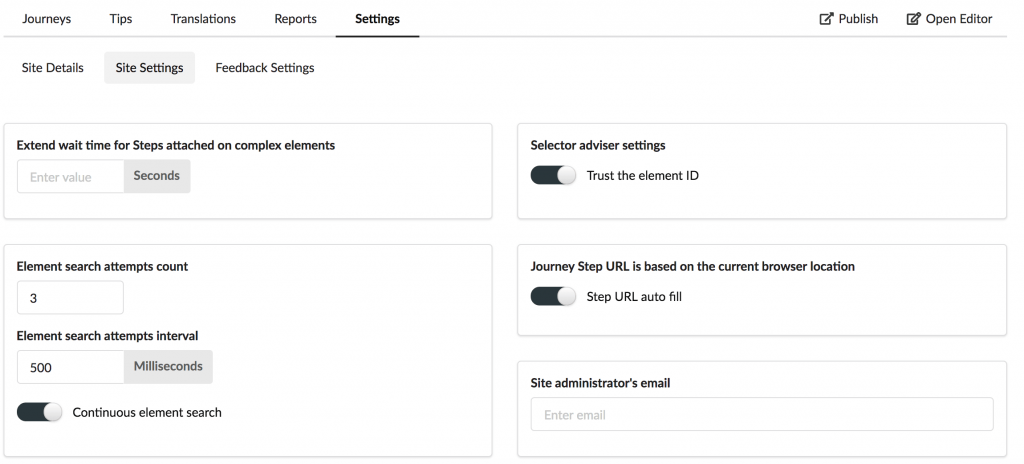The width and height of the screenshot is (1024, 464).
Task: Switch to the Tips tab
Action: coord(121,19)
